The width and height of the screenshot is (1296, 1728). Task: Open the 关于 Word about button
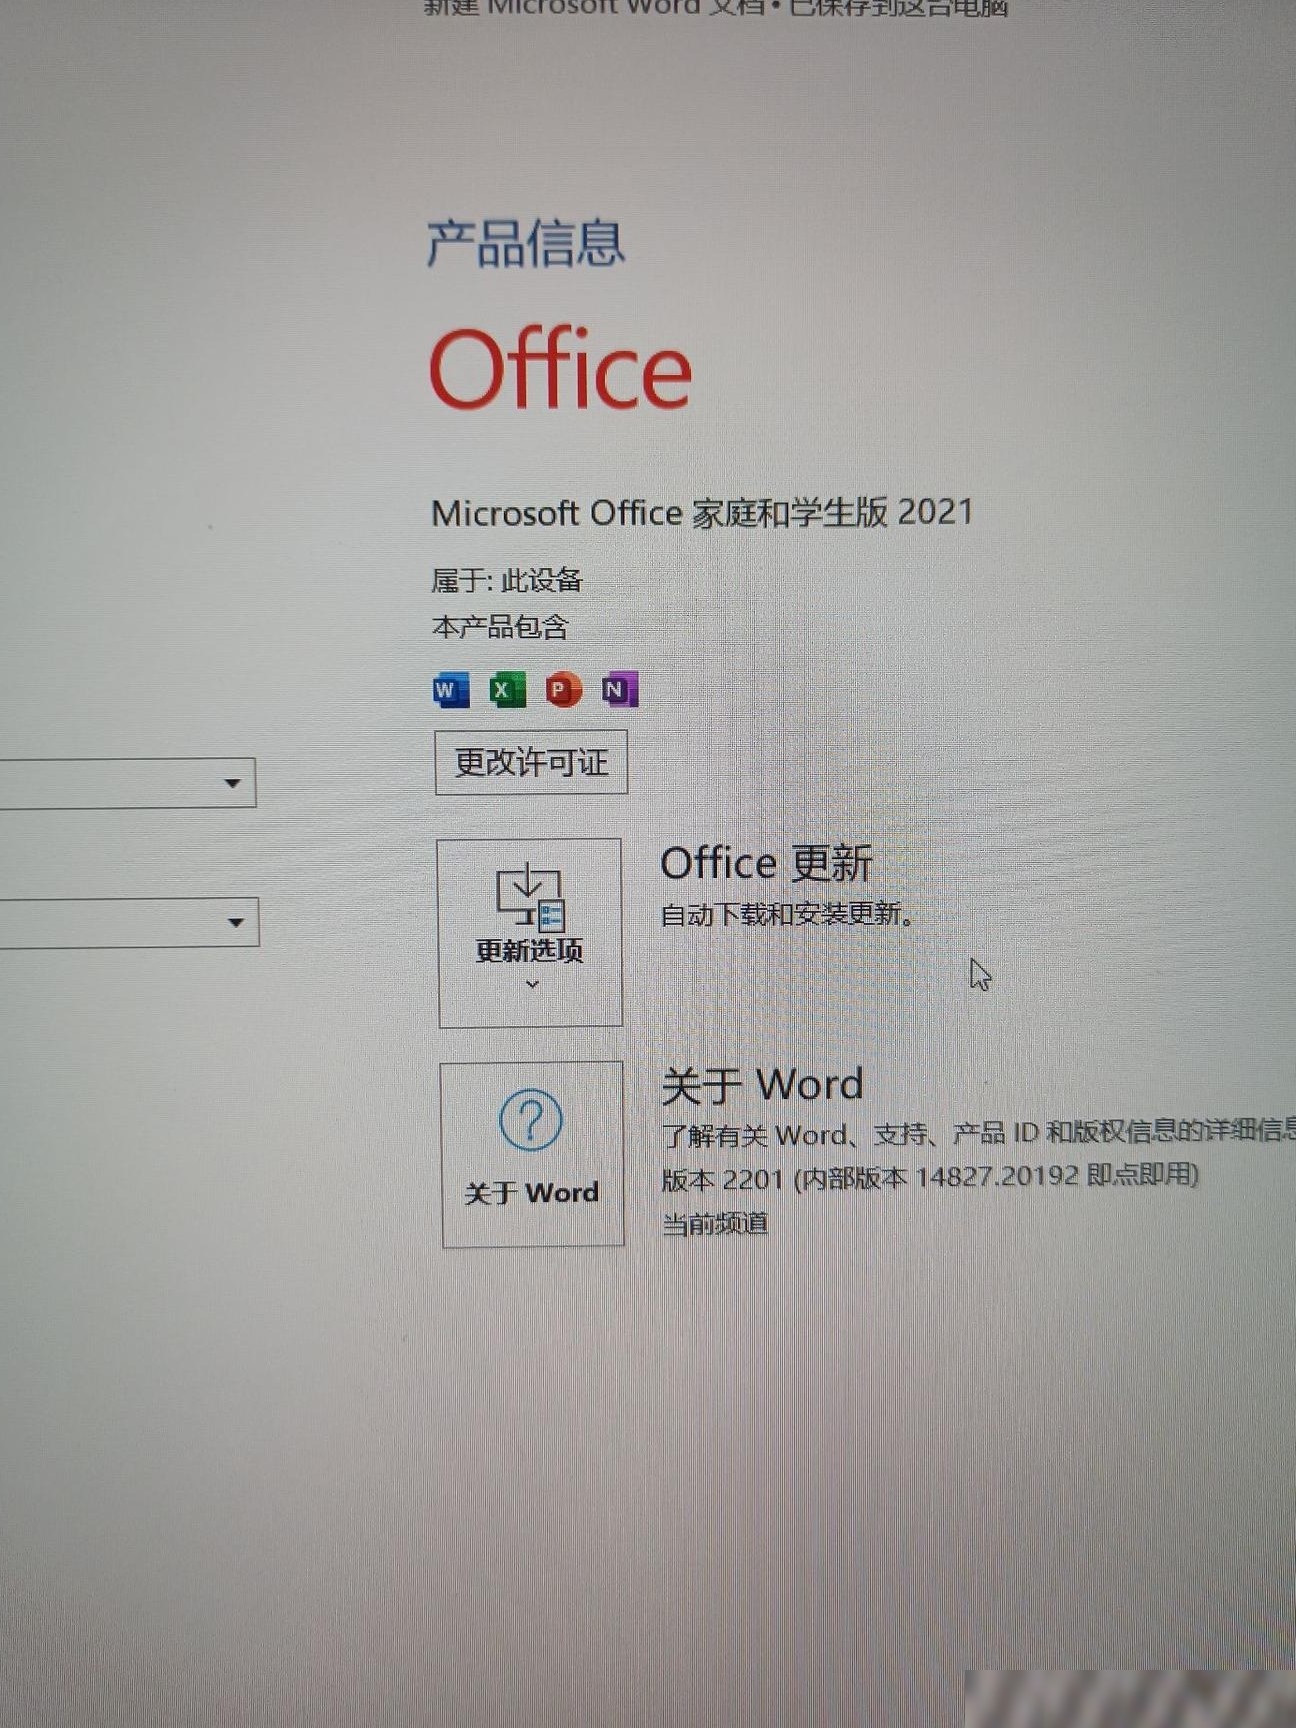coord(532,1154)
